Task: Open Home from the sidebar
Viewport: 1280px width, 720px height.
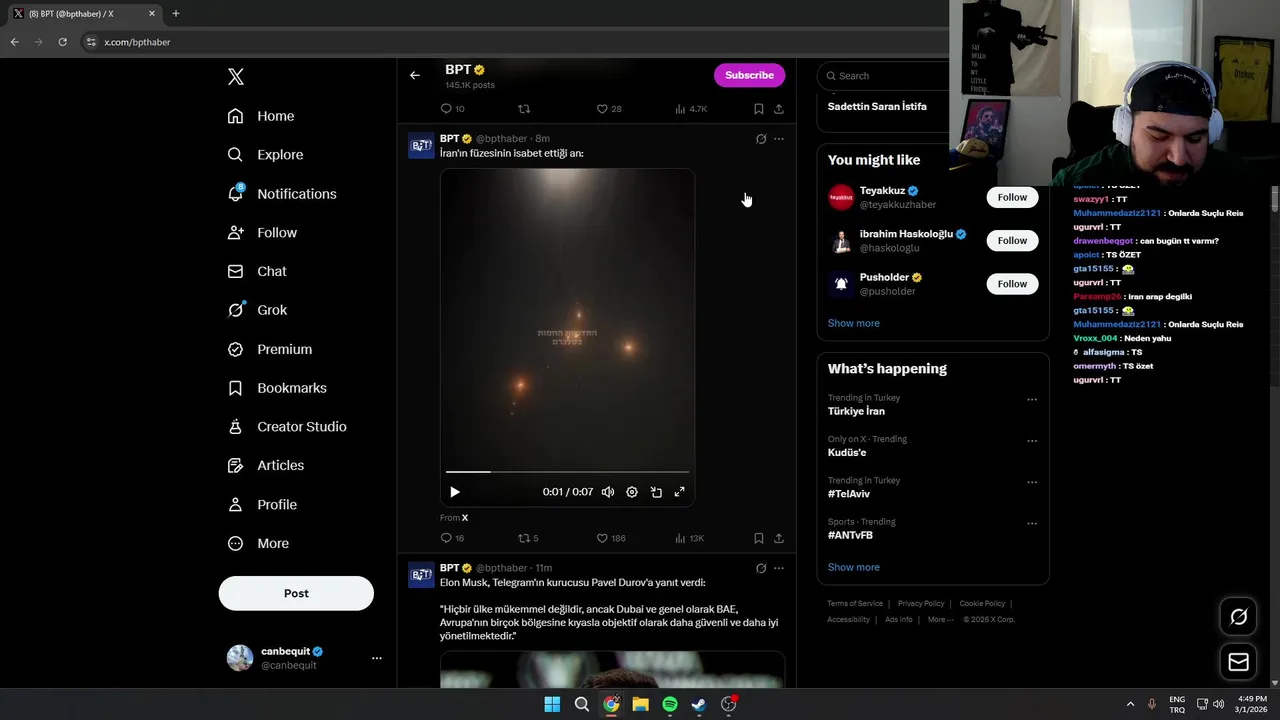Action: click(260, 116)
